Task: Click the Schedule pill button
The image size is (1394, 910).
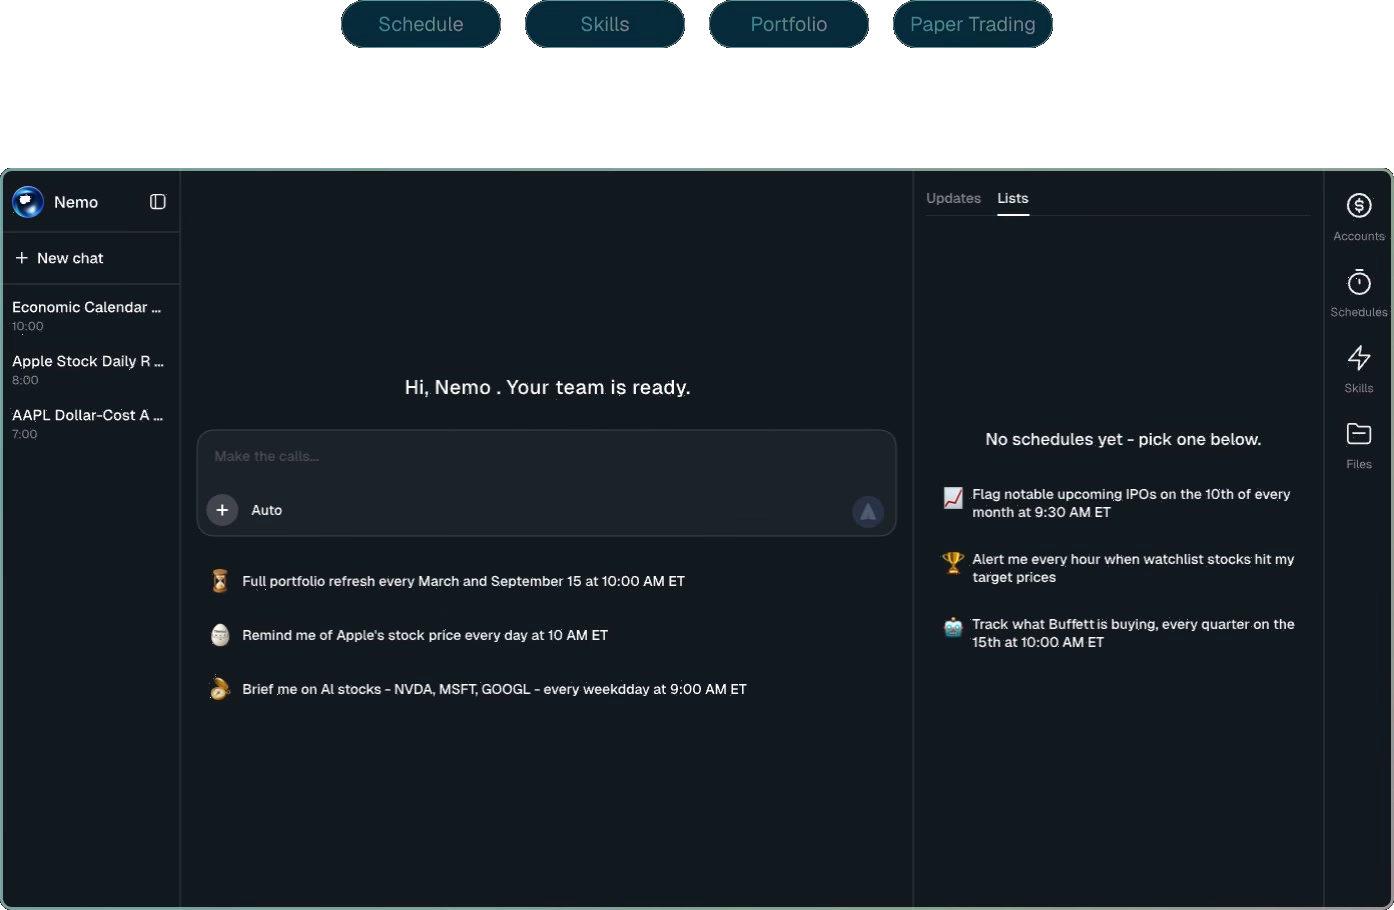Action: coord(420,24)
